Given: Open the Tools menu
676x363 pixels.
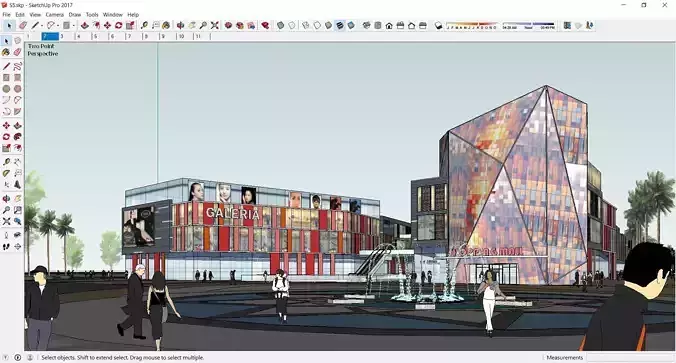Looking at the screenshot, I should click(x=92, y=14).
